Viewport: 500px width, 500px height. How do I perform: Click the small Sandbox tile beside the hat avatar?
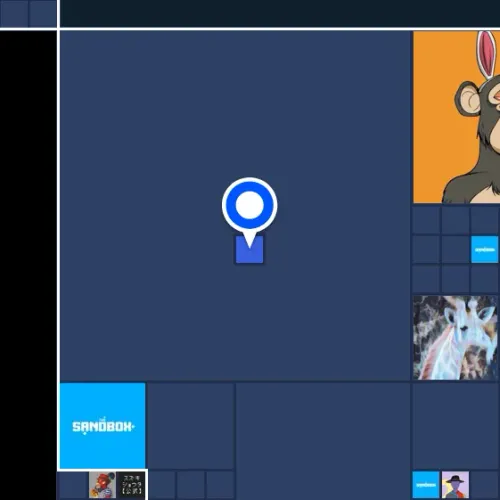click(426, 485)
